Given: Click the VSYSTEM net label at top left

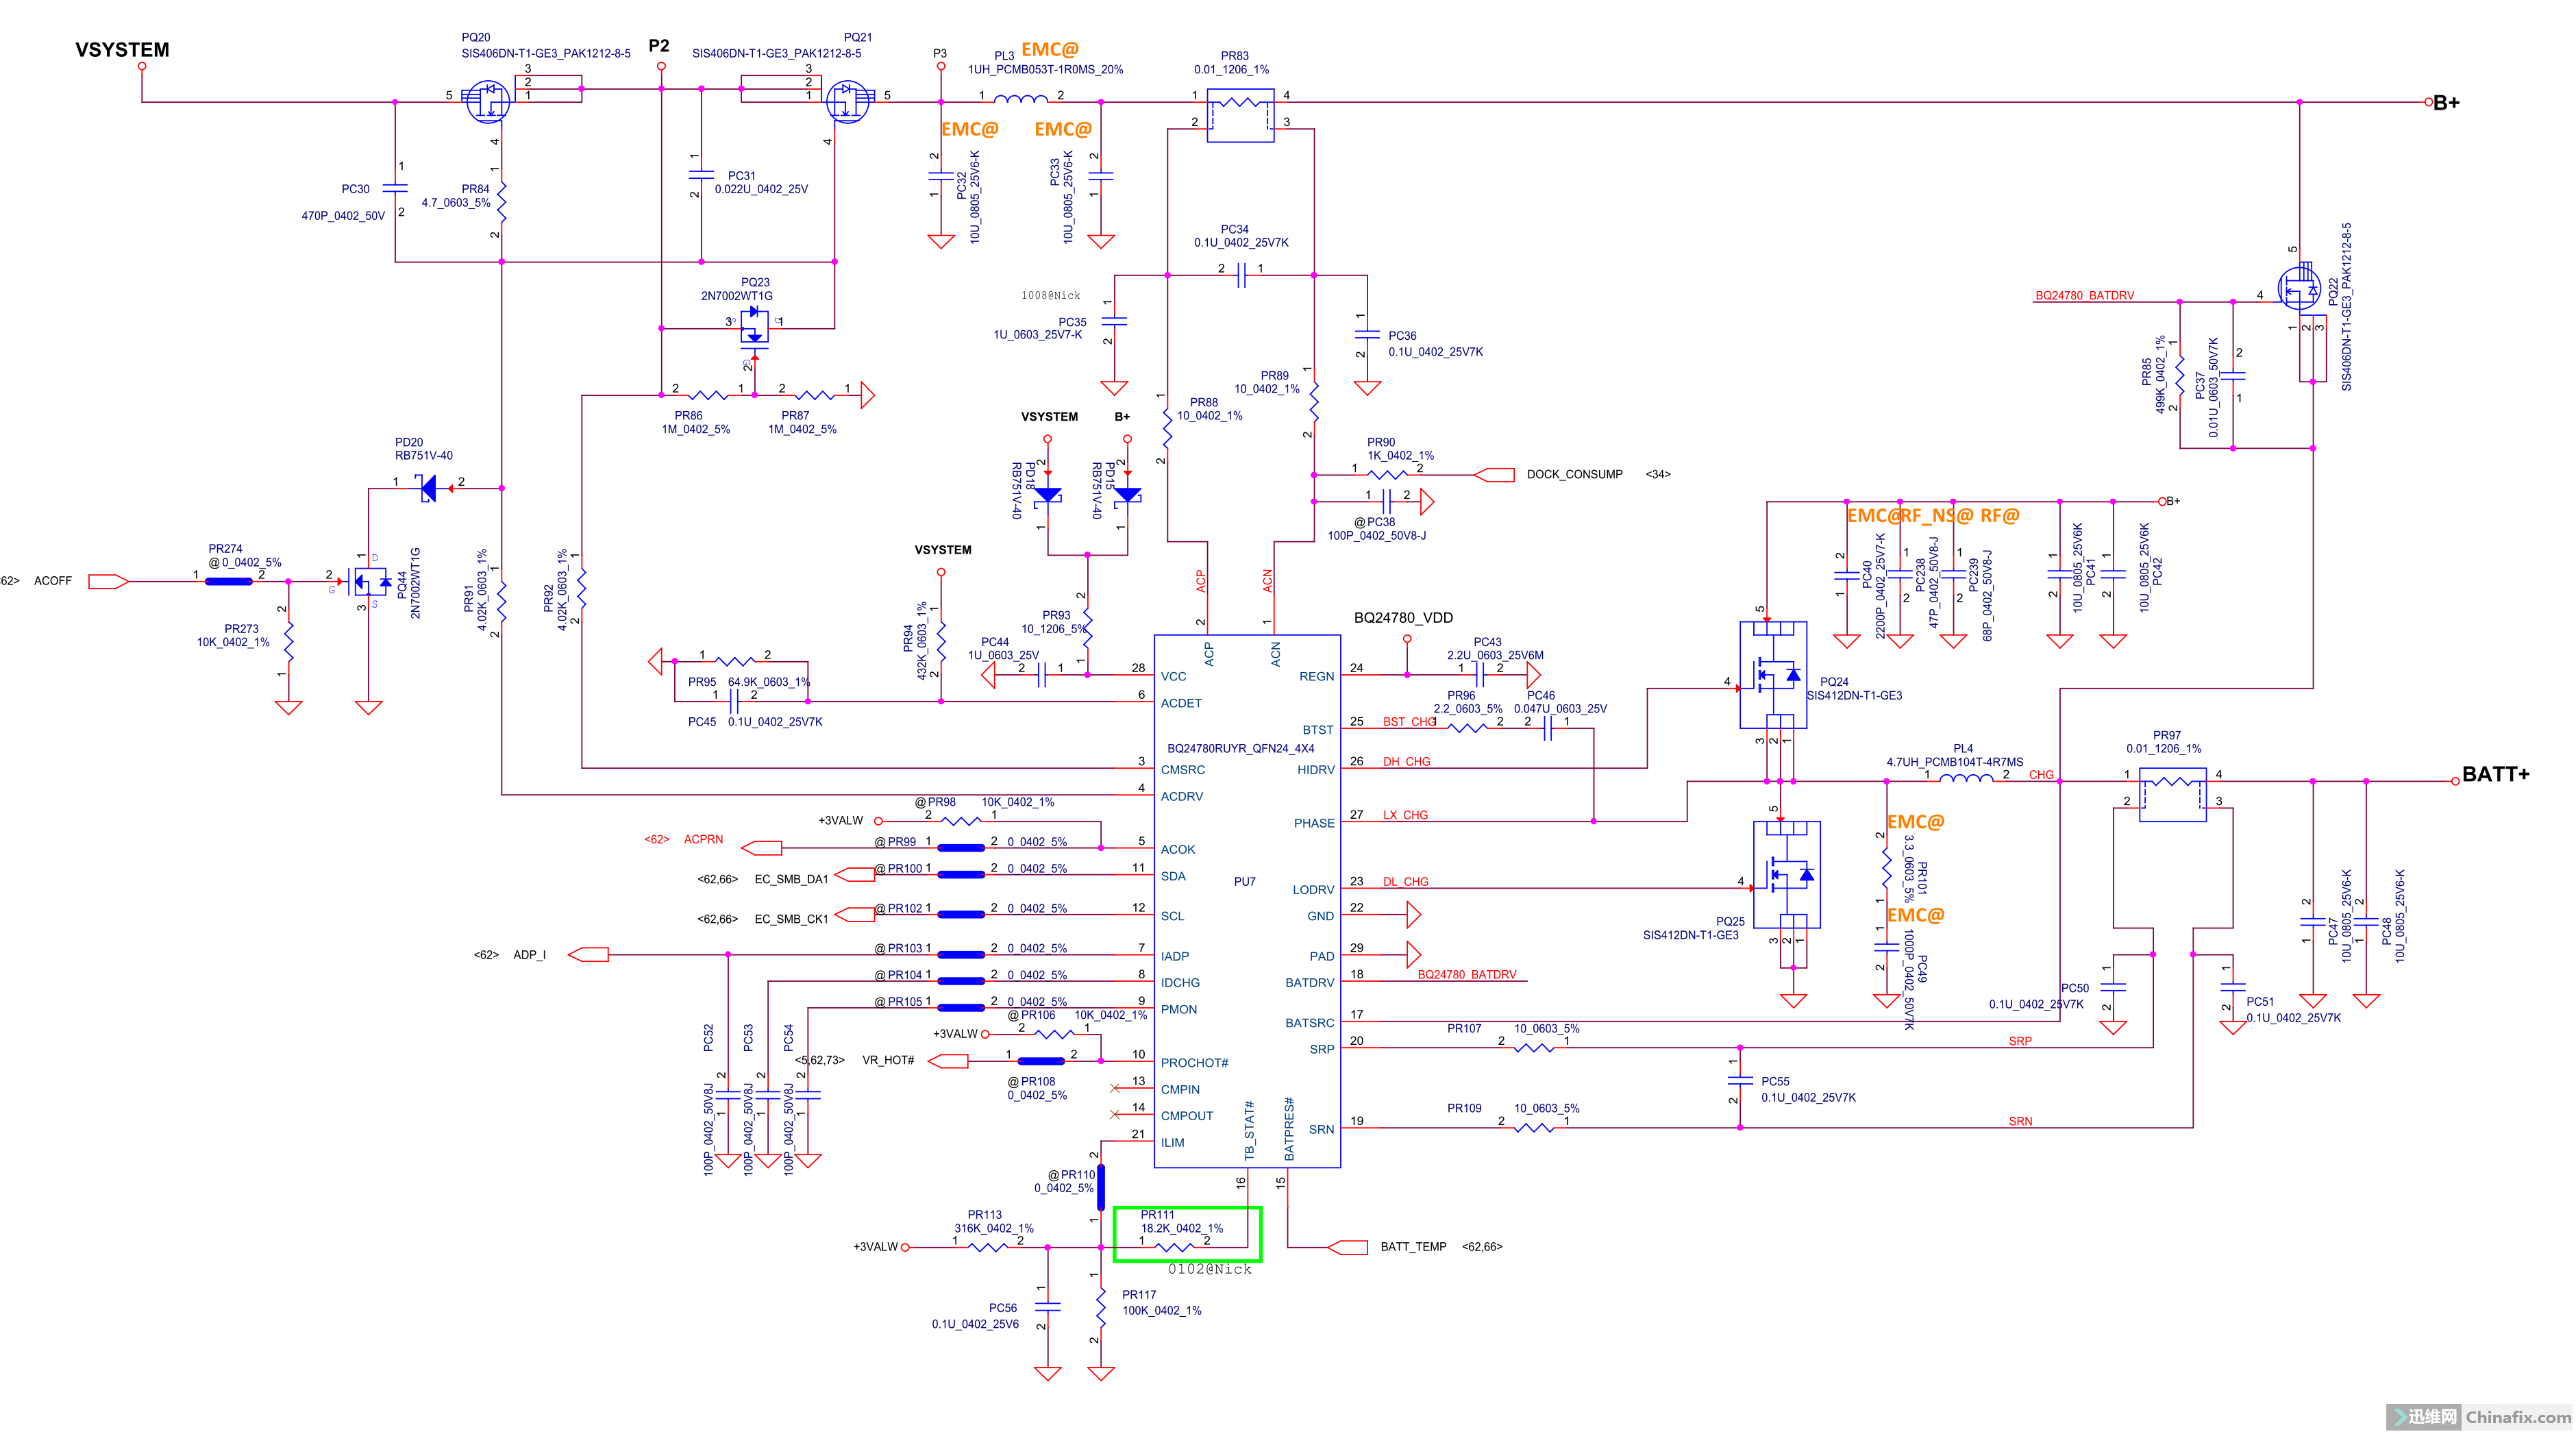Looking at the screenshot, I should tap(122, 50).
